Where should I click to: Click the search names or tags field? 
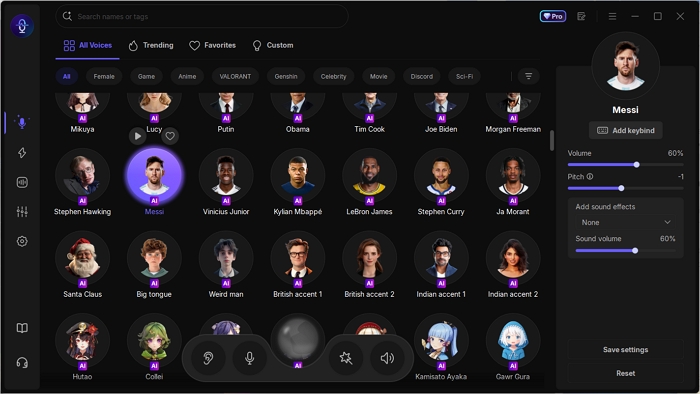click(202, 17)
